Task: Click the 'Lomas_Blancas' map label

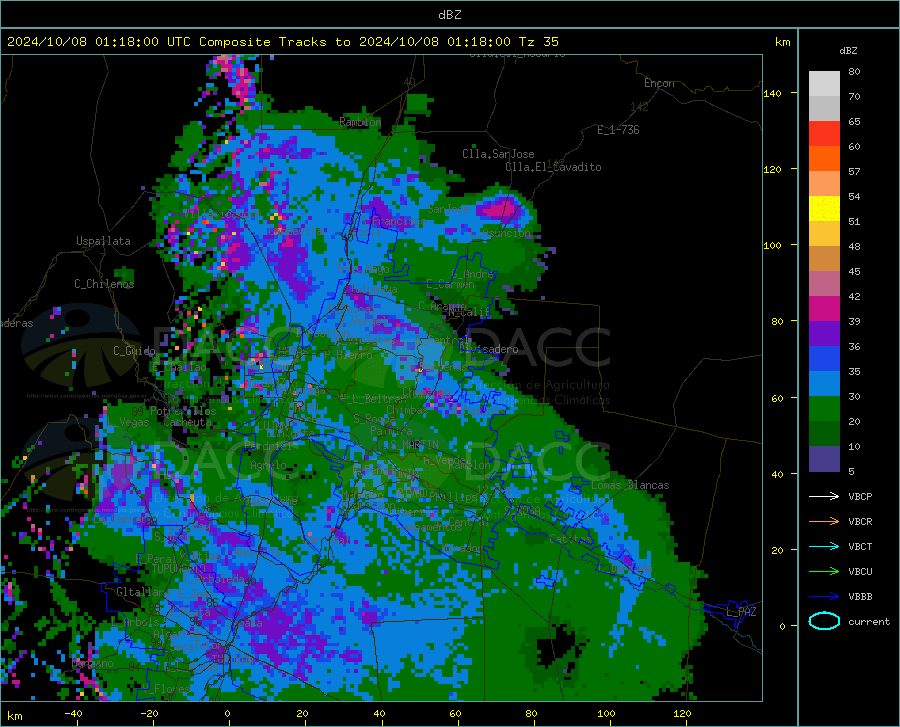Action: (630, 485)
